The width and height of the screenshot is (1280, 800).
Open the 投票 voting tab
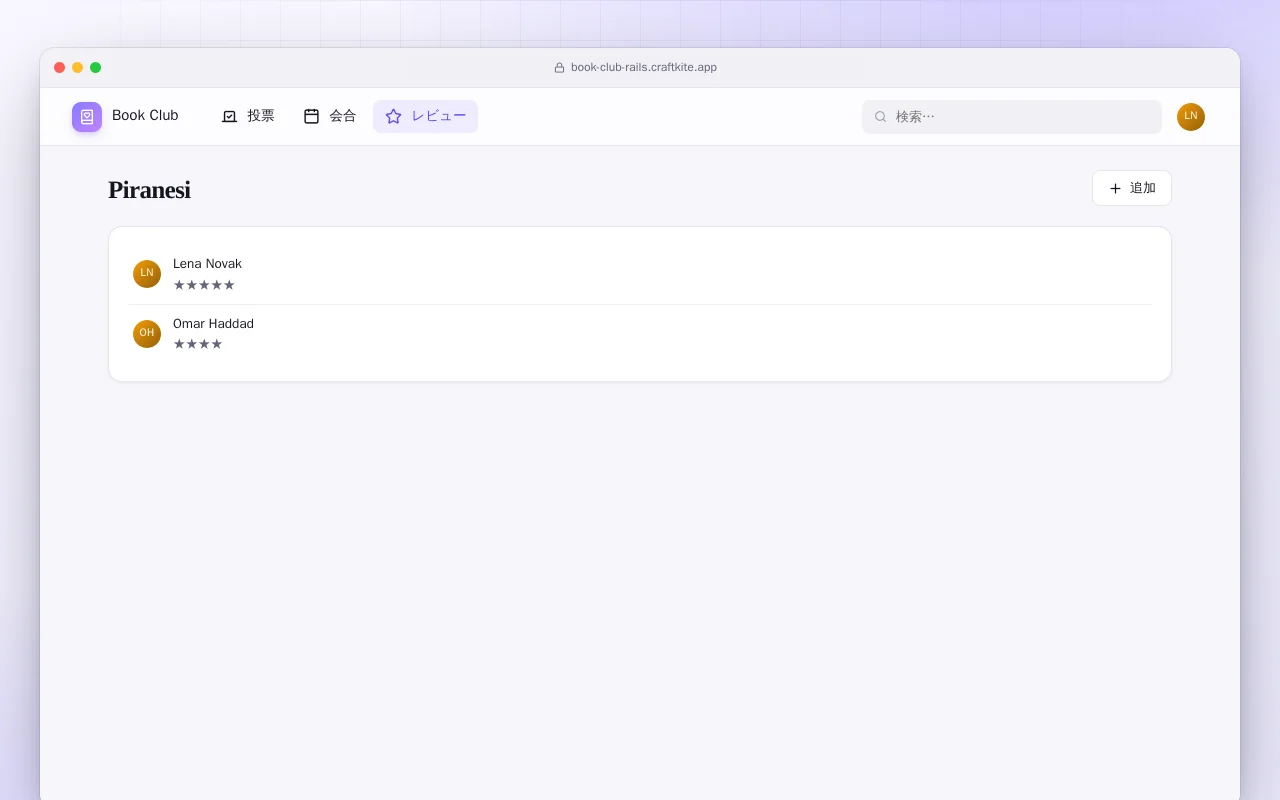(x=248, y=116)
